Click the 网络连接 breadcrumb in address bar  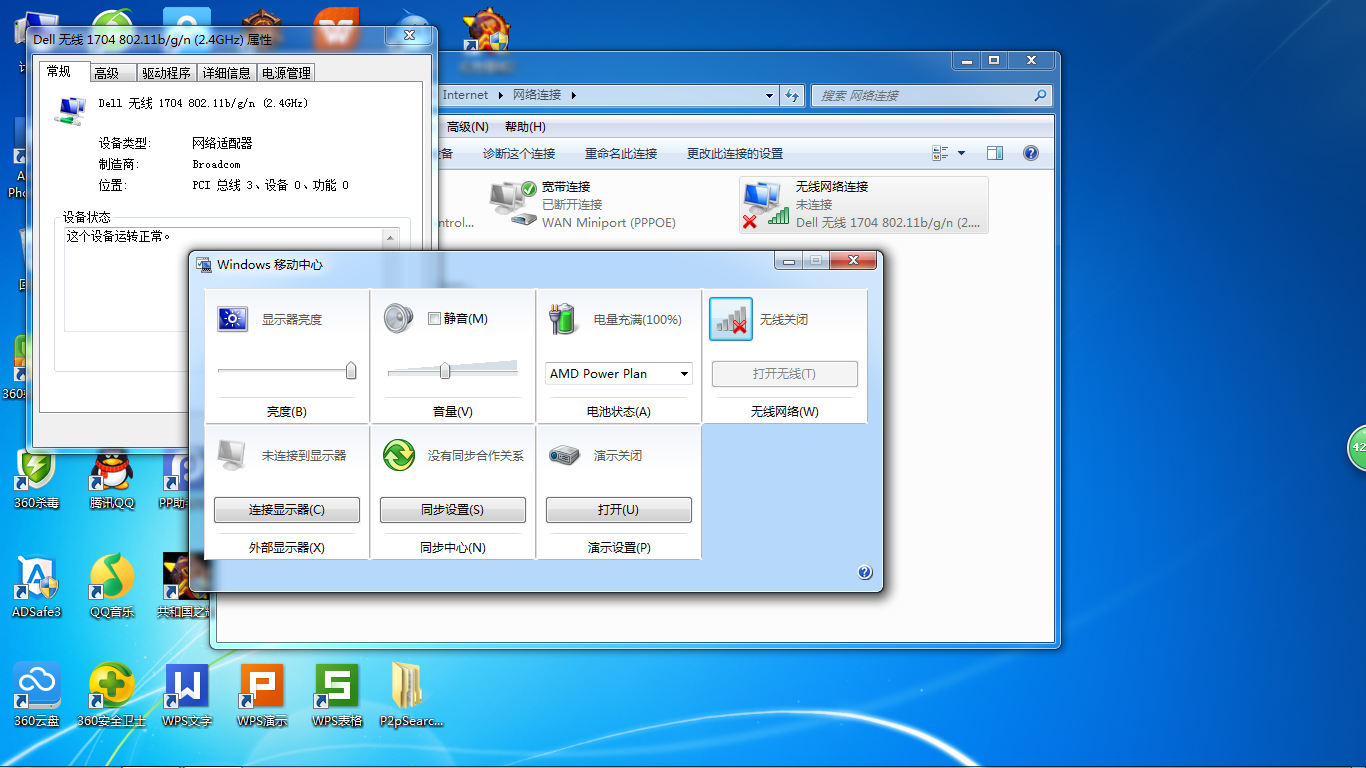point(537,95)
